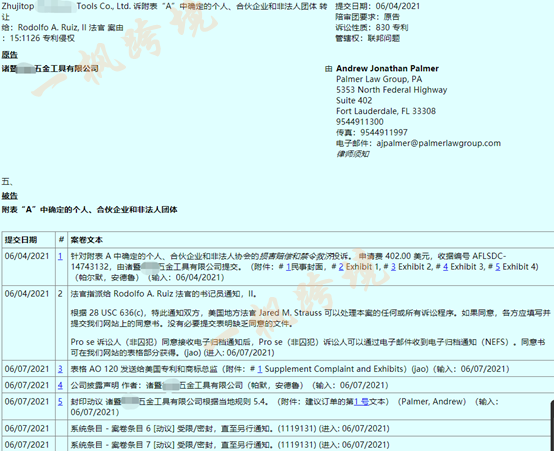The width and height of the screenshot is (554, 451).
Task: Open attachment 1 Supplement Complaint and Exhibits
Action: coord(260,369)
